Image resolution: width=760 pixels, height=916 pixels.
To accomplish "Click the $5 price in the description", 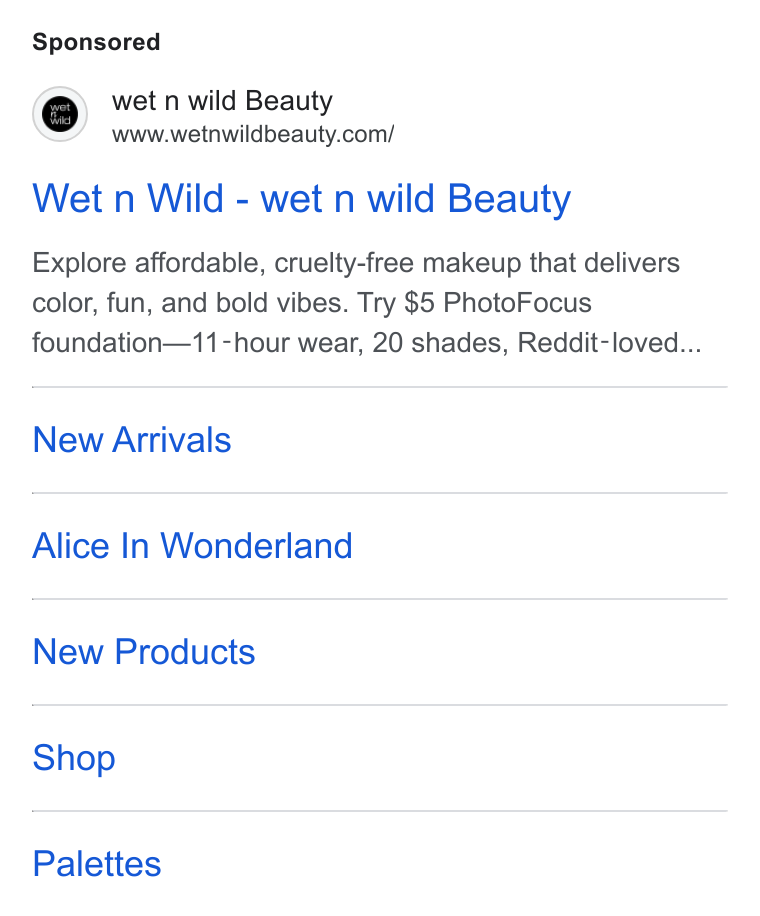I will [419, 303].
